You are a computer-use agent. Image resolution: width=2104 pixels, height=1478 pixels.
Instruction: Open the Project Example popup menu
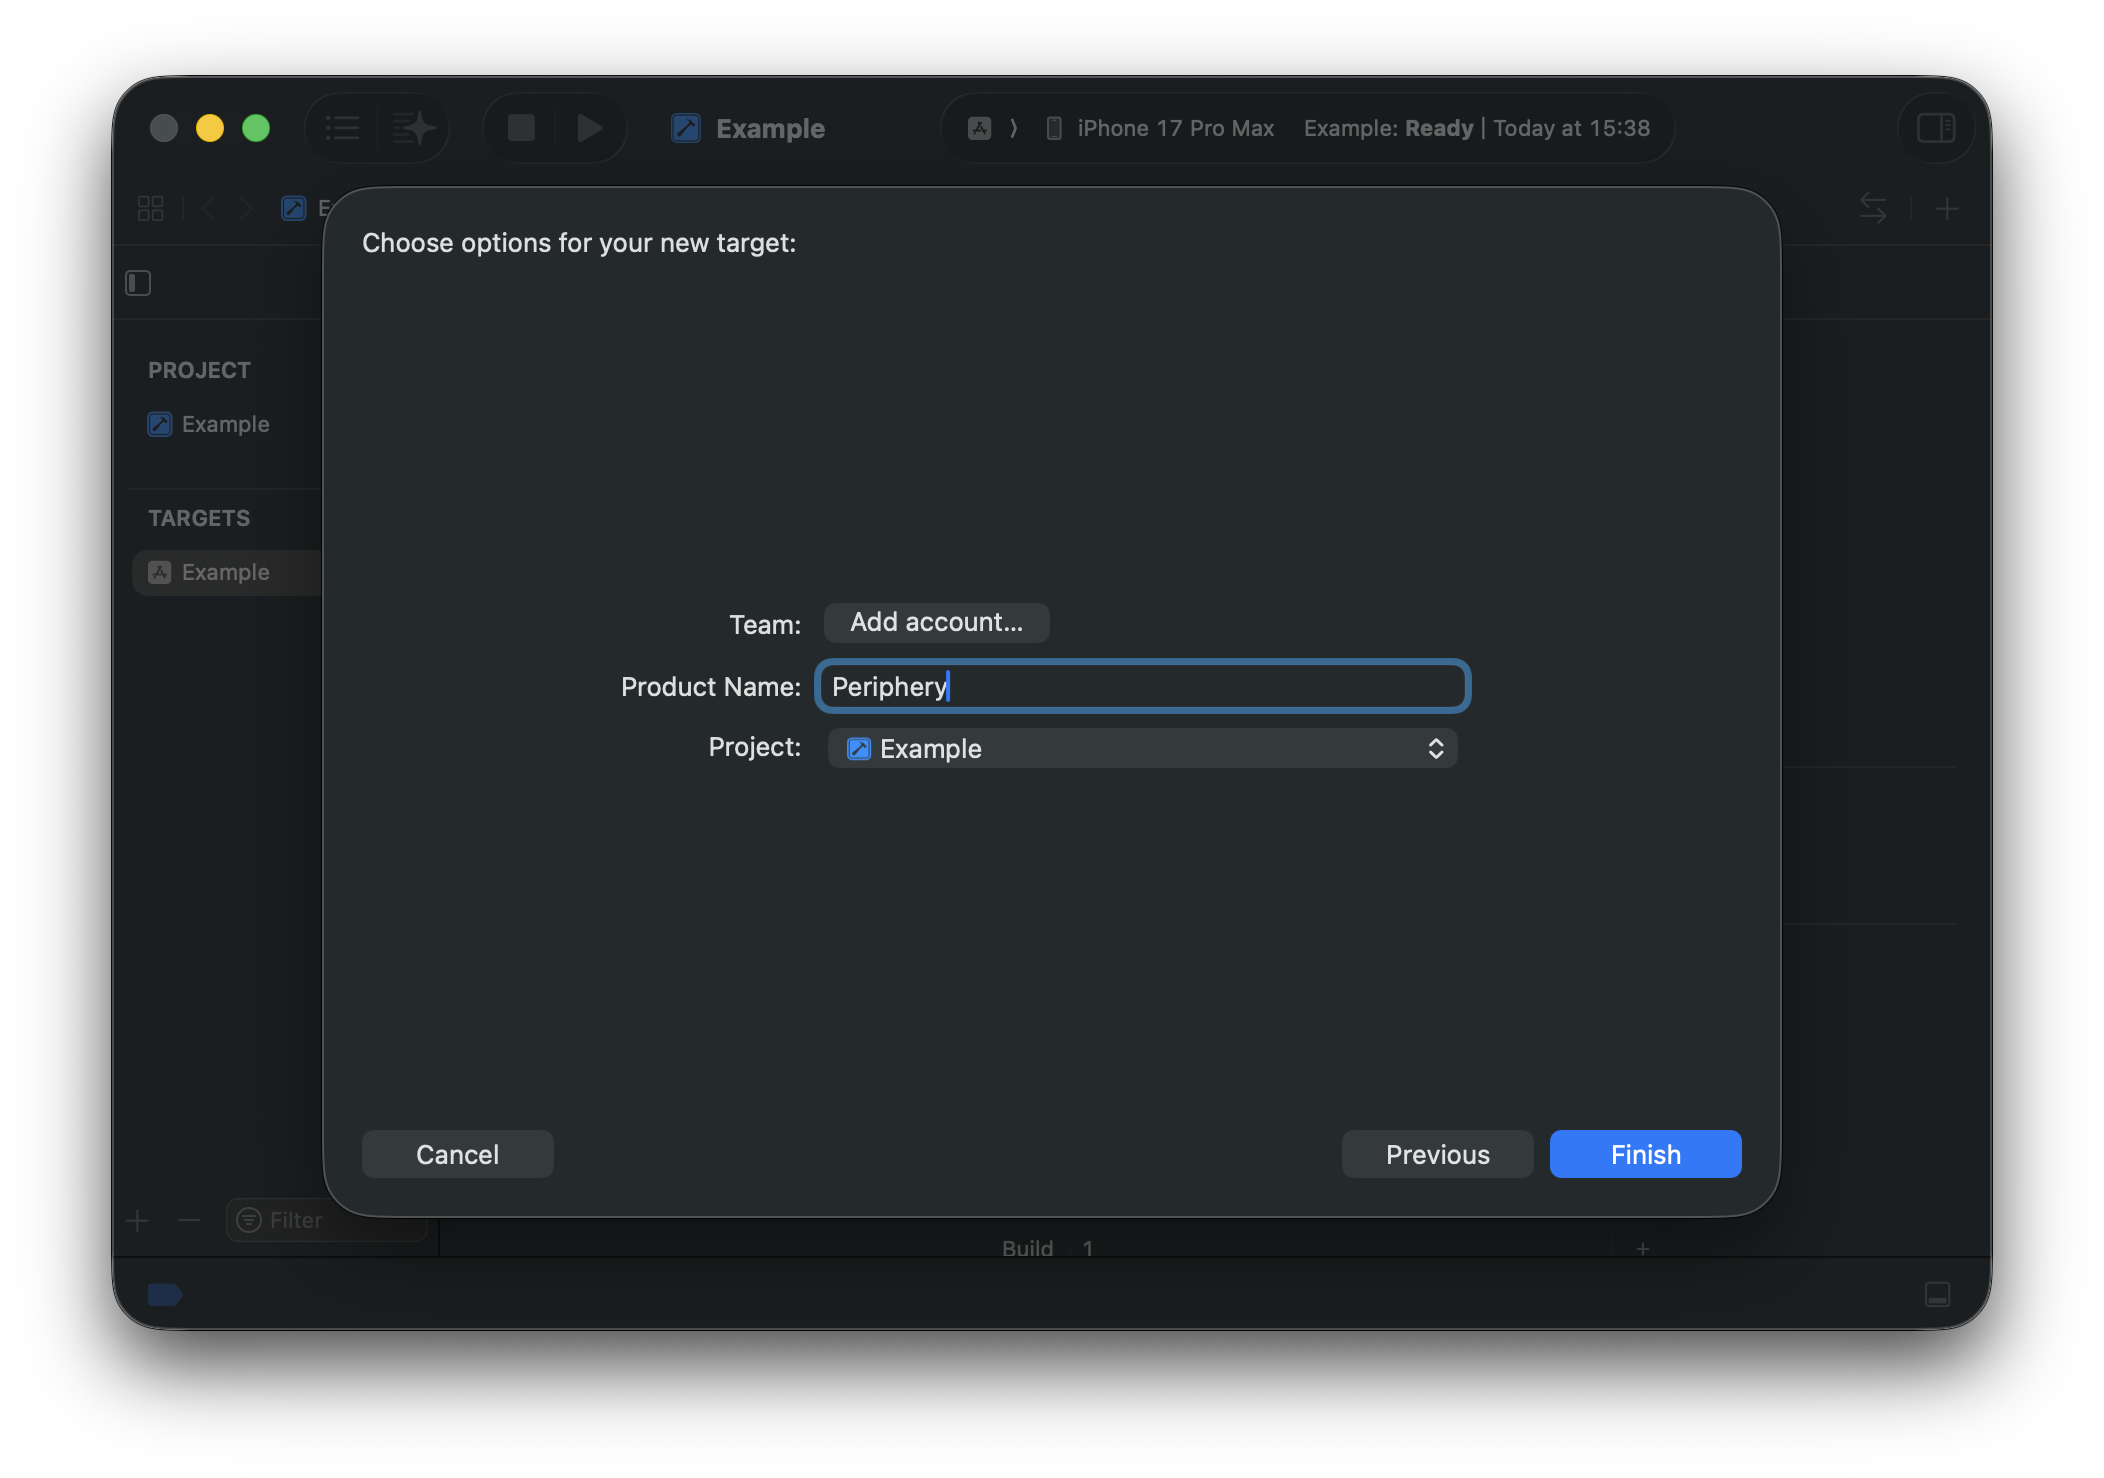pos(1142,748)
